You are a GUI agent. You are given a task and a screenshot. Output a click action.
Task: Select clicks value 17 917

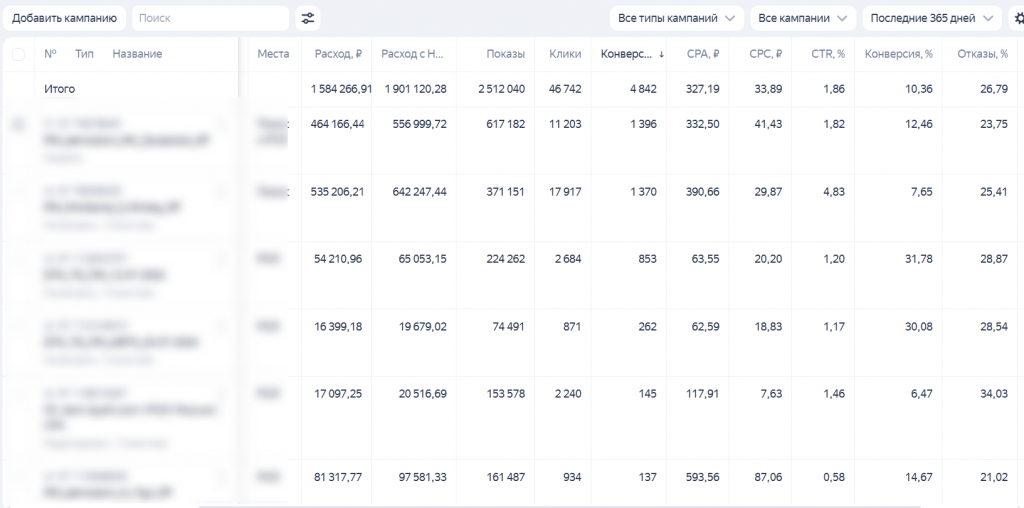click(x=566, y=192)
